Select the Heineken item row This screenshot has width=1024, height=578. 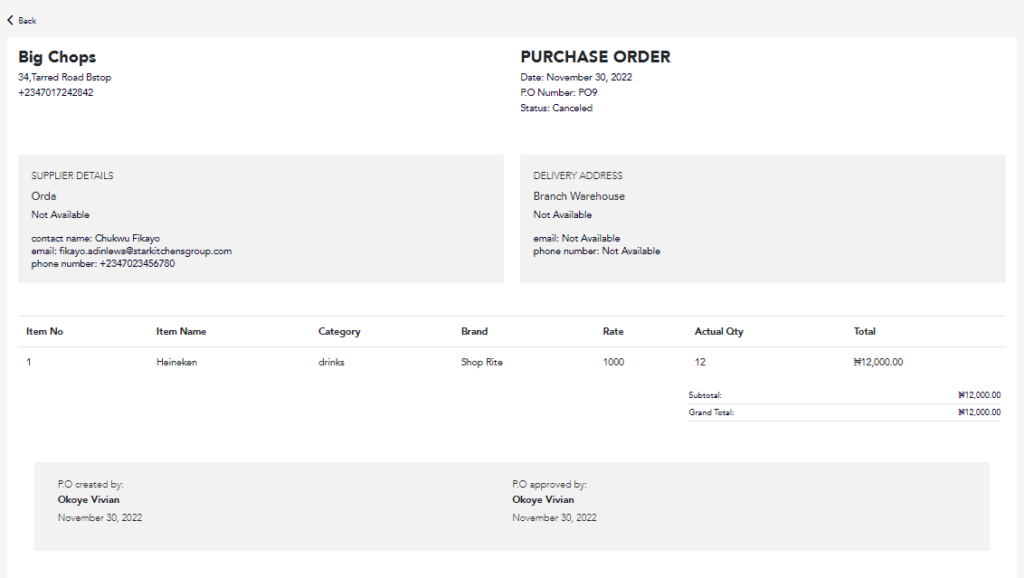(x=512, y=362)
